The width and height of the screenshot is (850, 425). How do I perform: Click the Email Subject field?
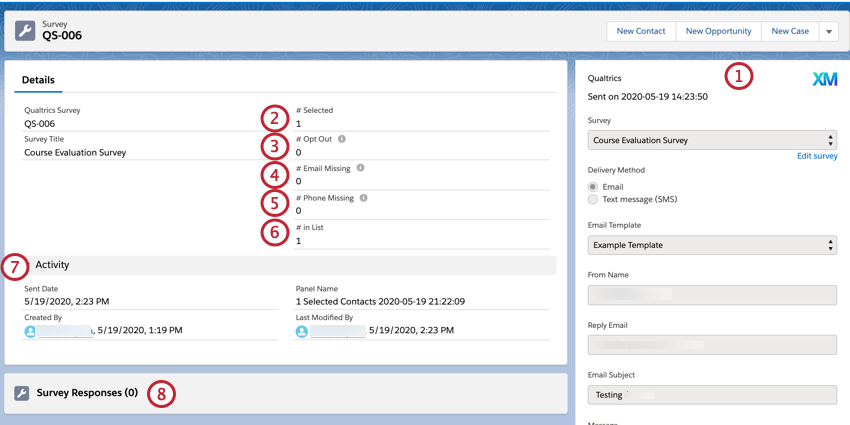(712, 395)
